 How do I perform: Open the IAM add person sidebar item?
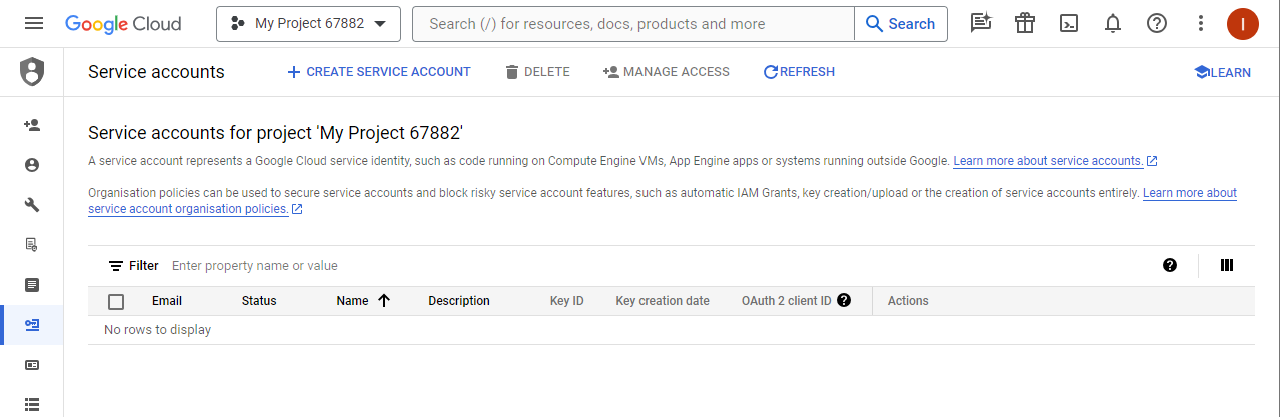[32, 125]
